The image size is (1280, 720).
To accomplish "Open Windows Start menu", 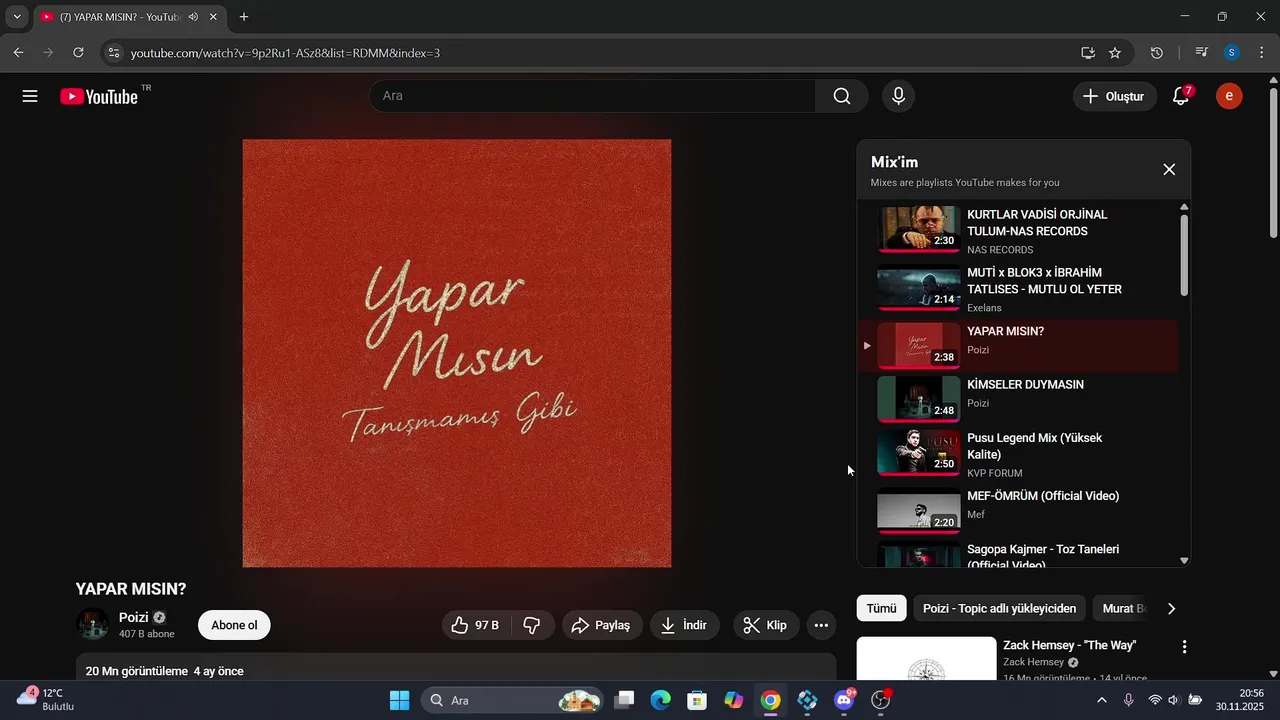I will 399,700.
